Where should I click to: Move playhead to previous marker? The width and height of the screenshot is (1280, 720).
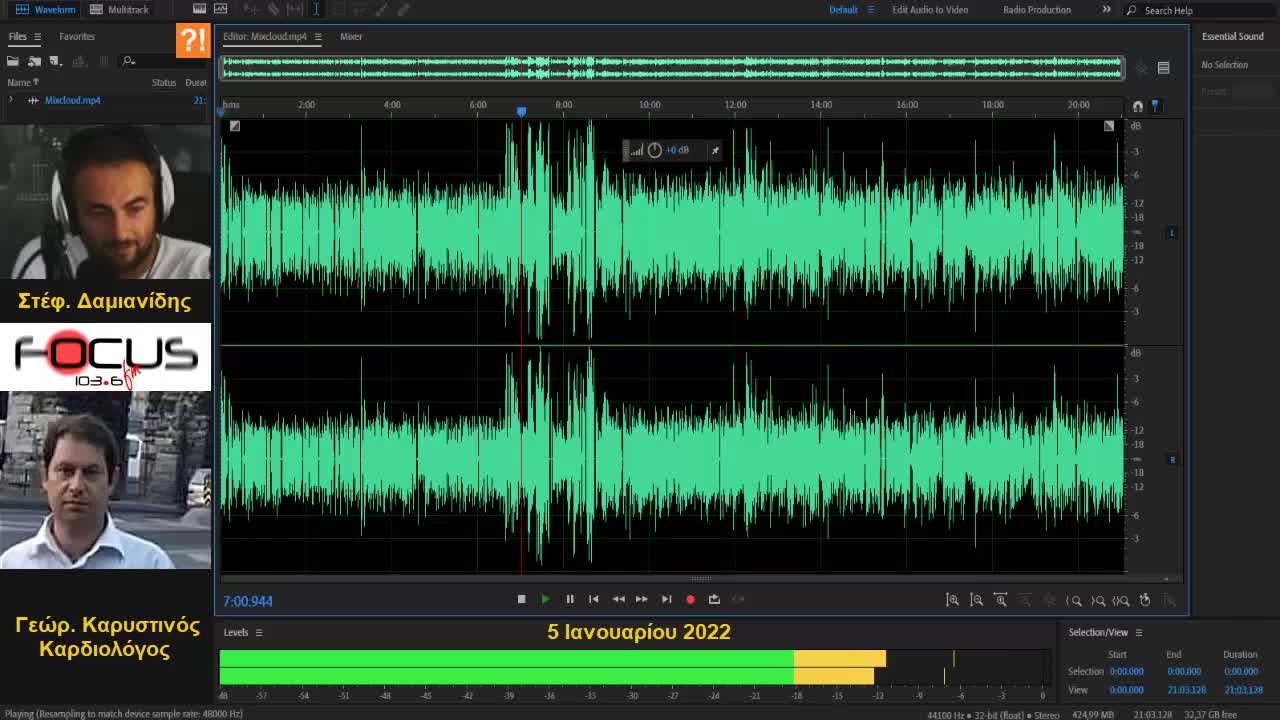coord(594,599)
